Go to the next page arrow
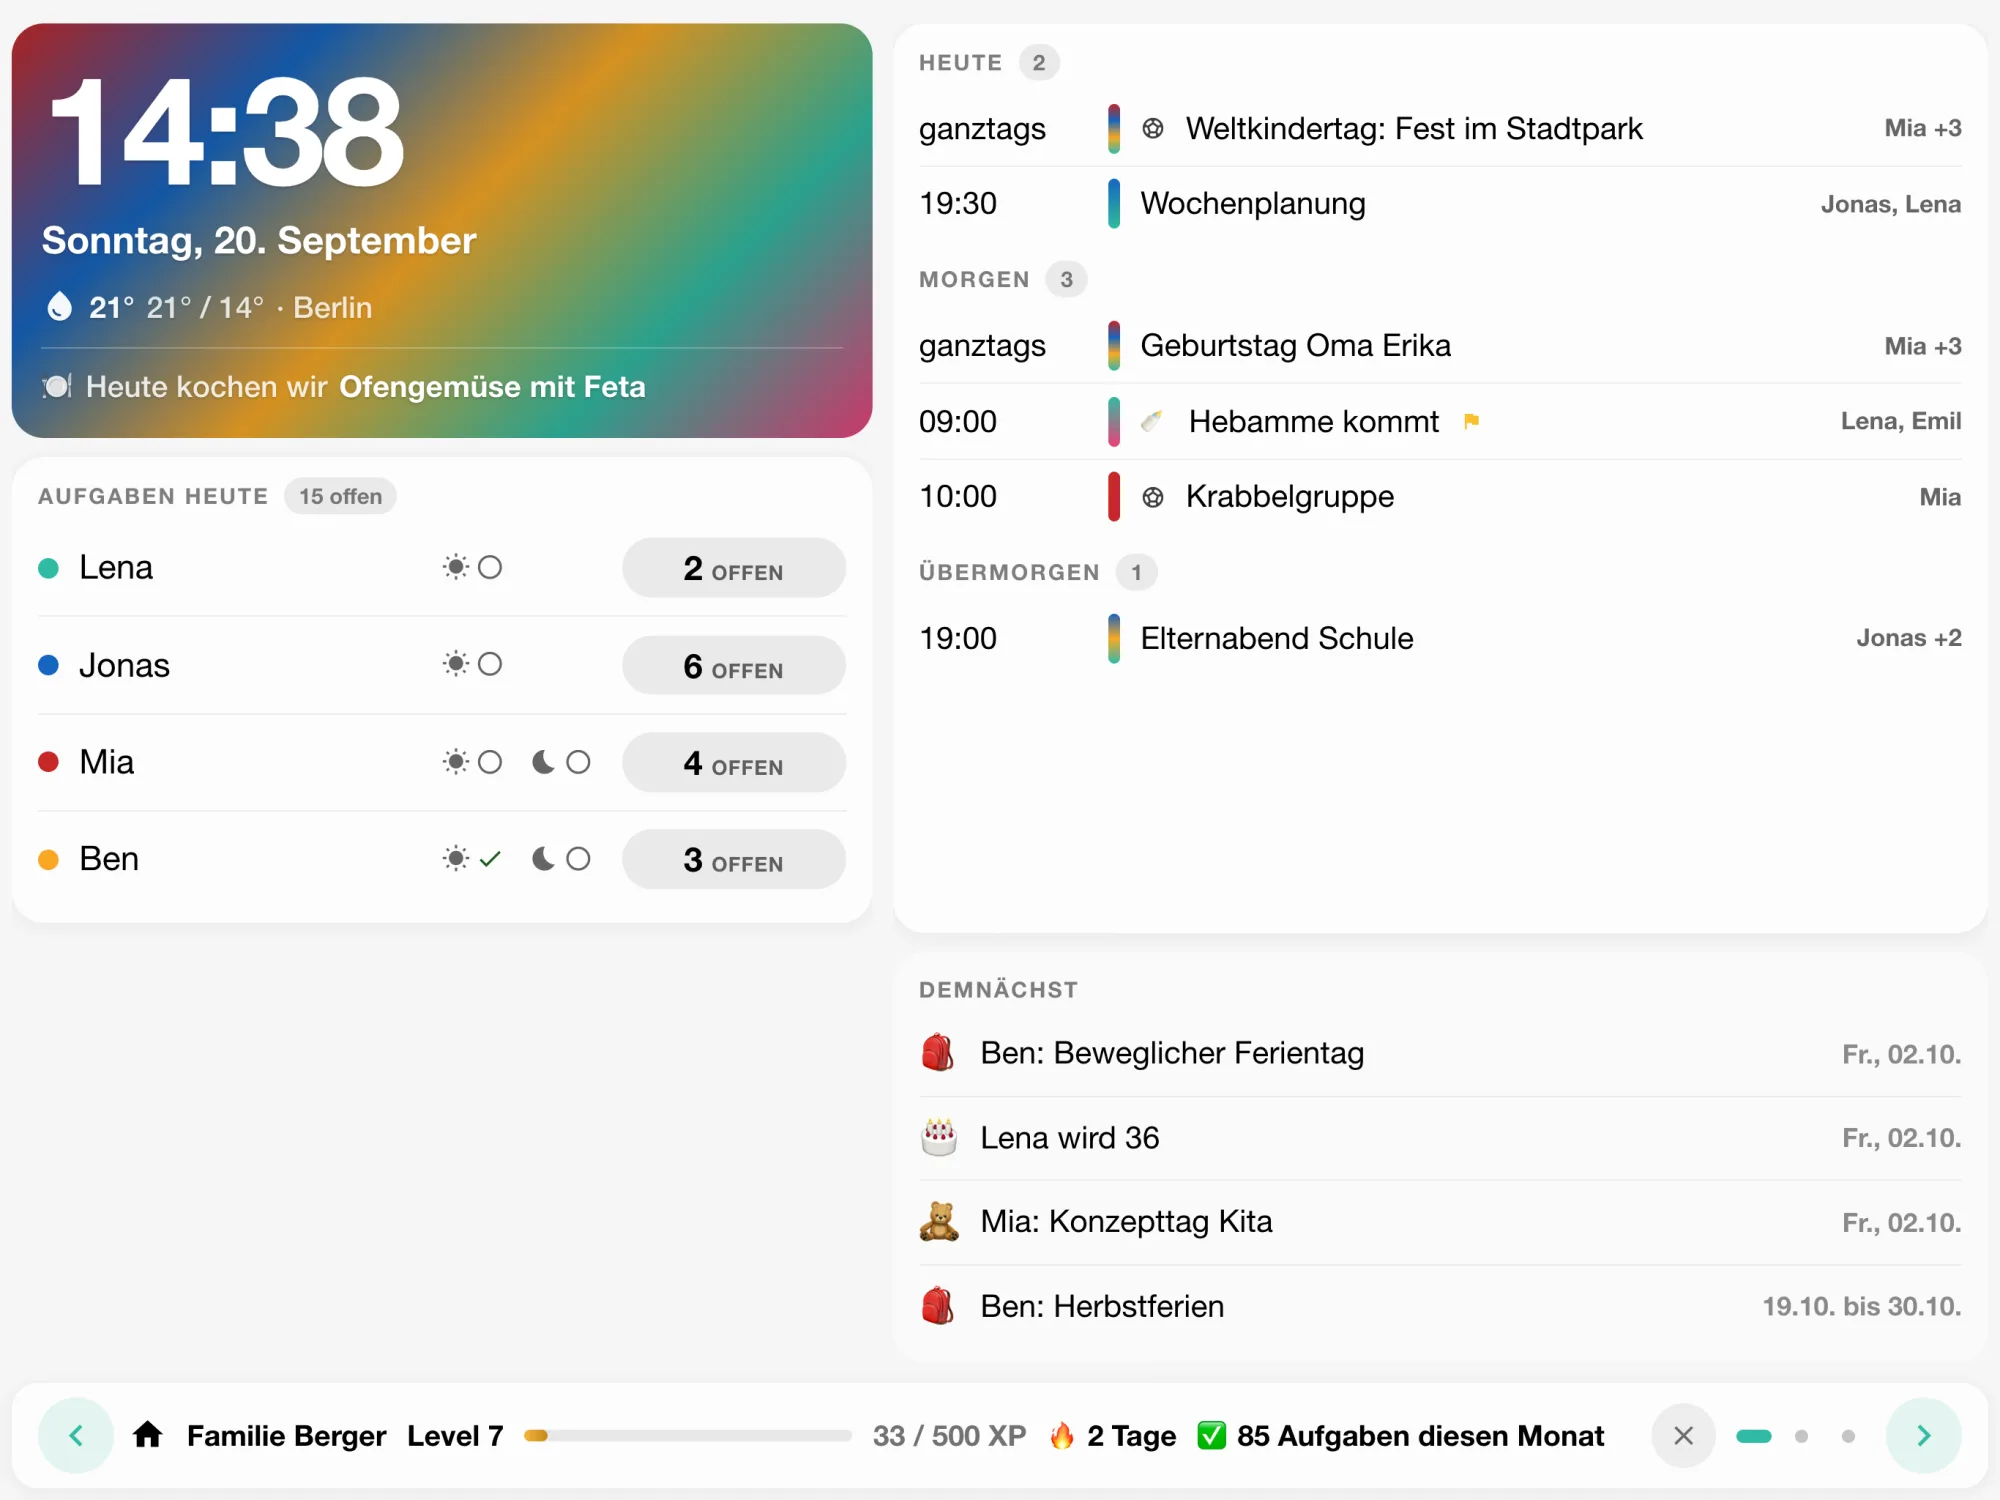The image size is (2000, 1500). 1923,1435
